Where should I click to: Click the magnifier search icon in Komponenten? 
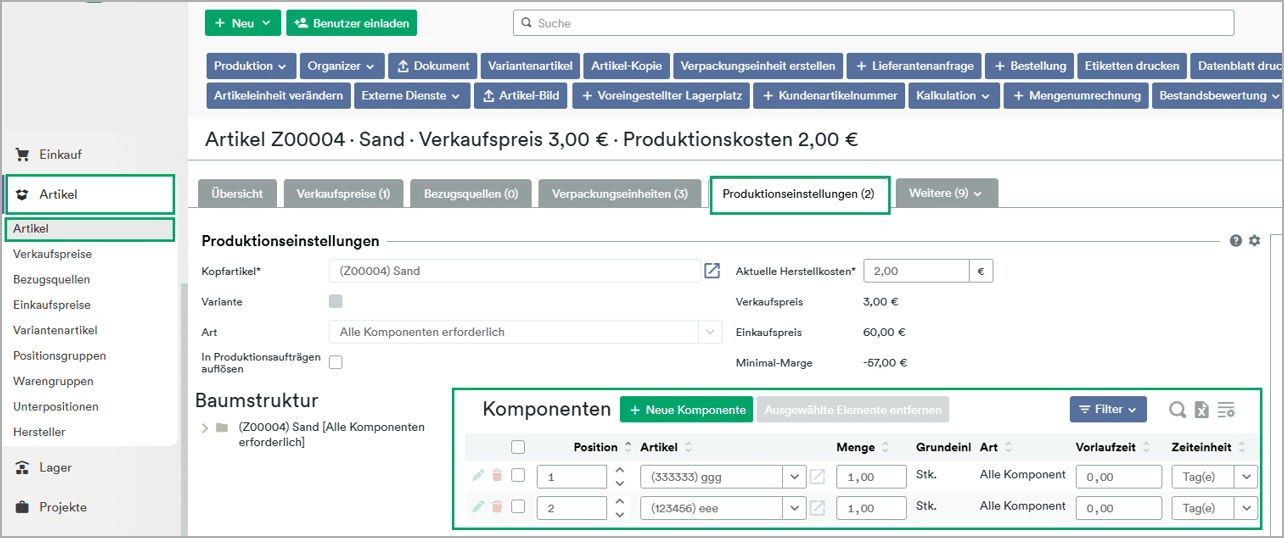[x=1178, y=409]
